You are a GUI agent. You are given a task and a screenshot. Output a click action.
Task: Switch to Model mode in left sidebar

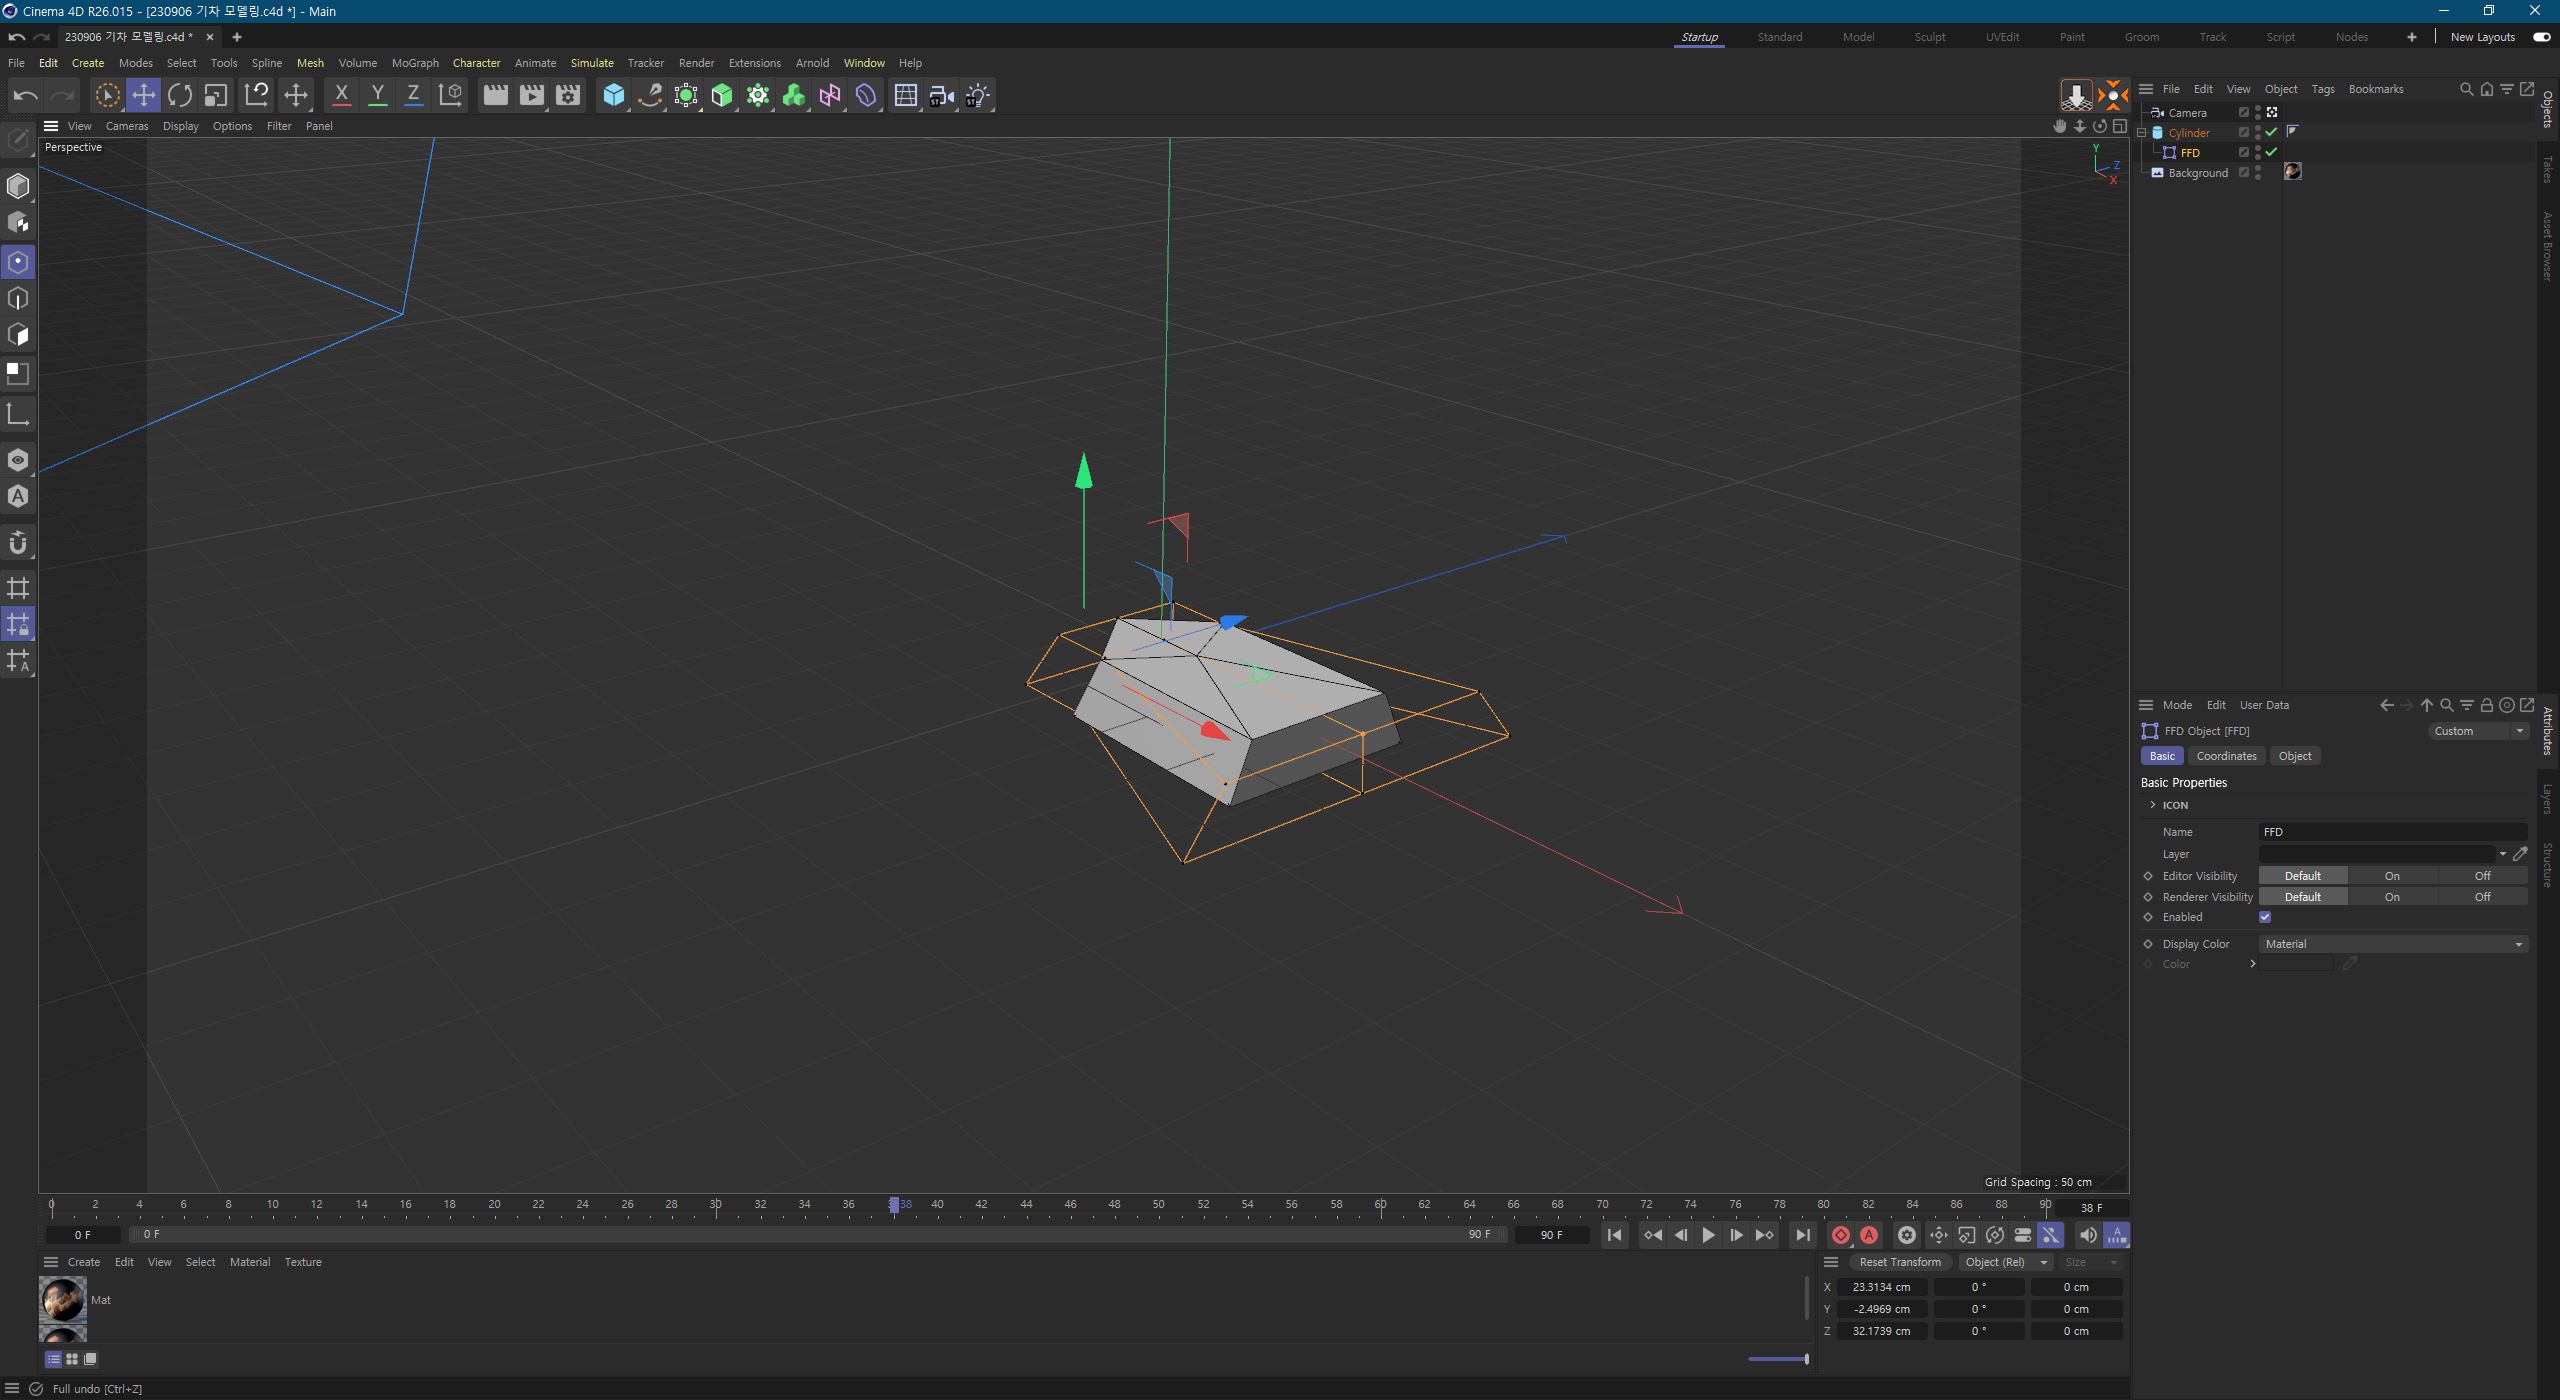(18, 186)
